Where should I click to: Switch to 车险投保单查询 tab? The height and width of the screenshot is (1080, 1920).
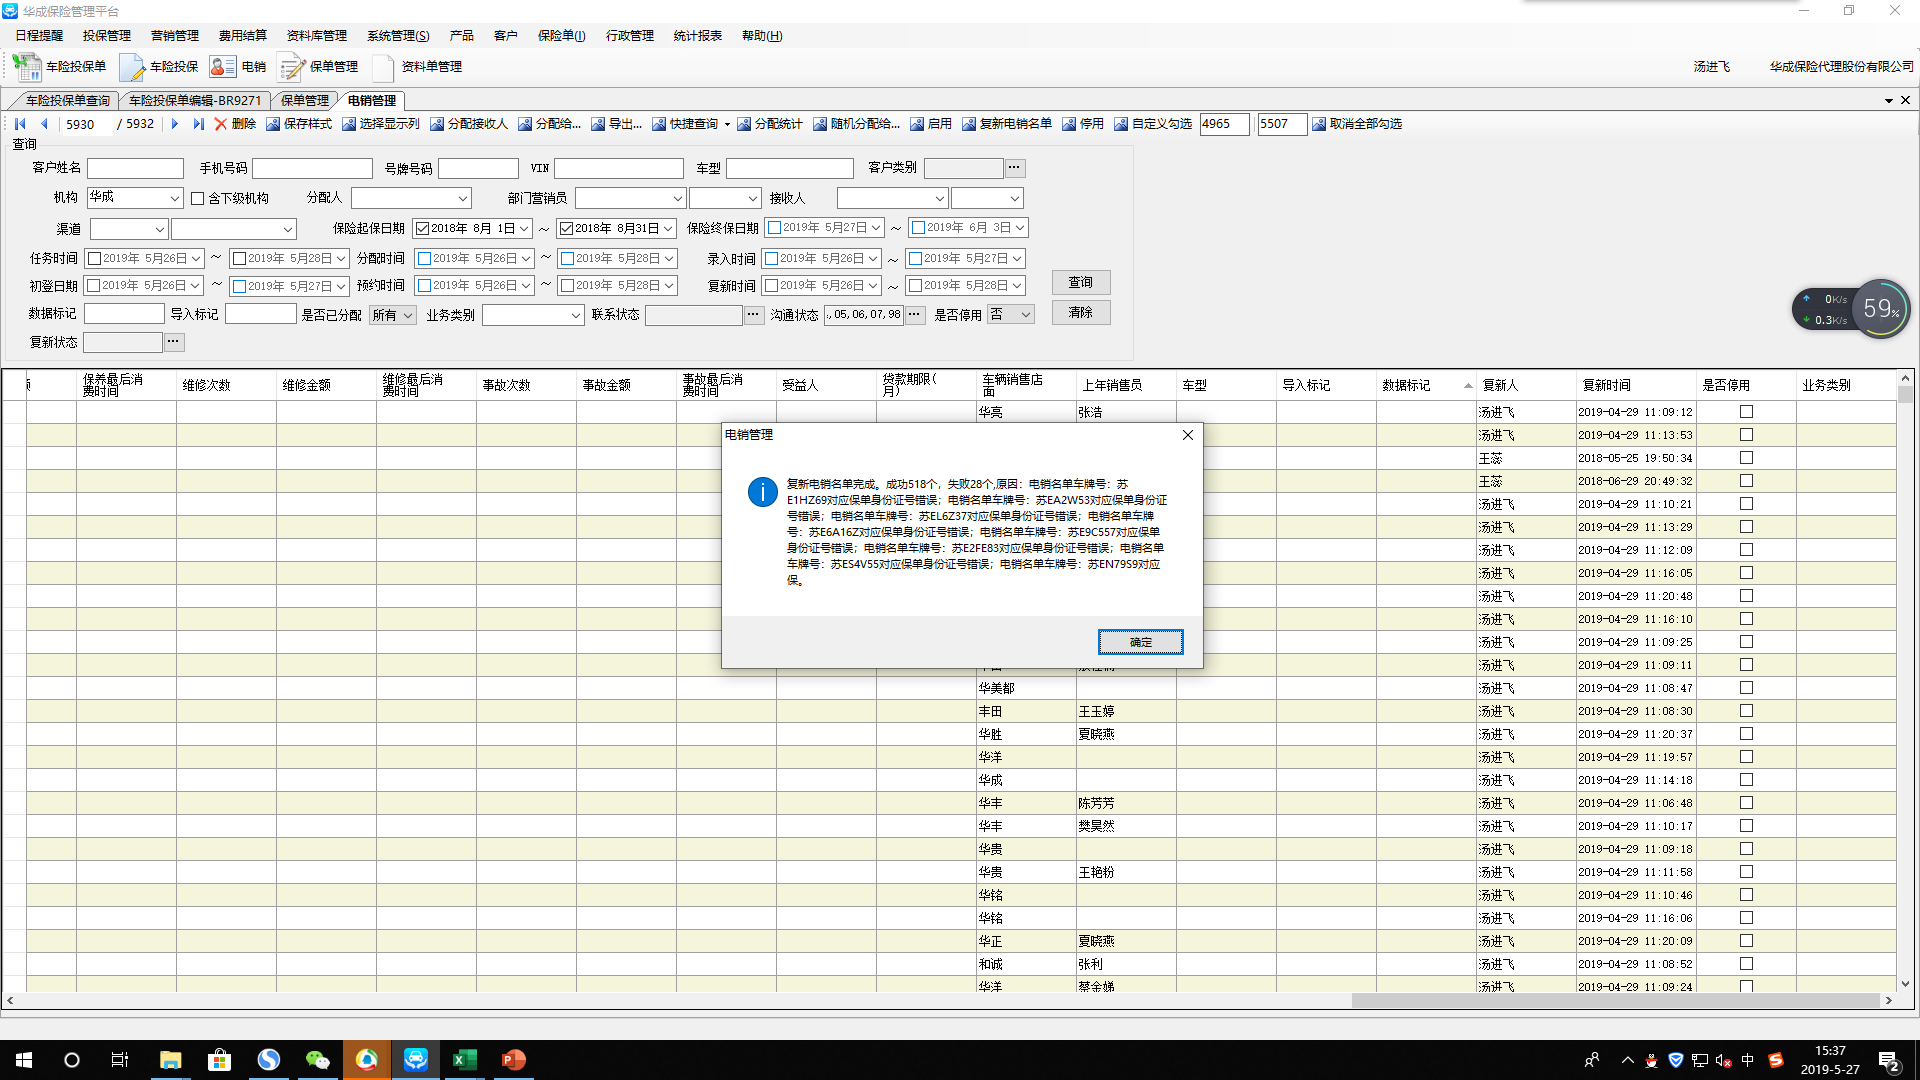66,101
